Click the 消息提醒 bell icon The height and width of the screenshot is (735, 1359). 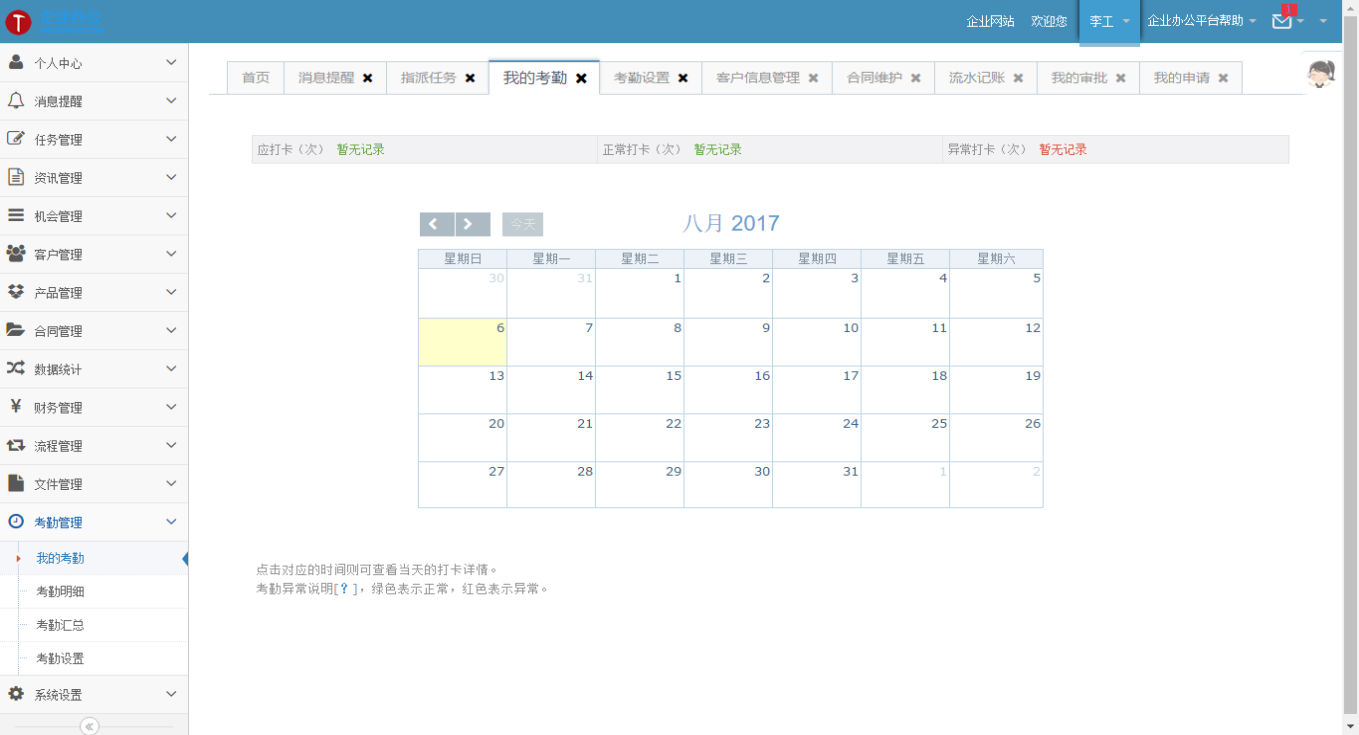coord(16,100)
